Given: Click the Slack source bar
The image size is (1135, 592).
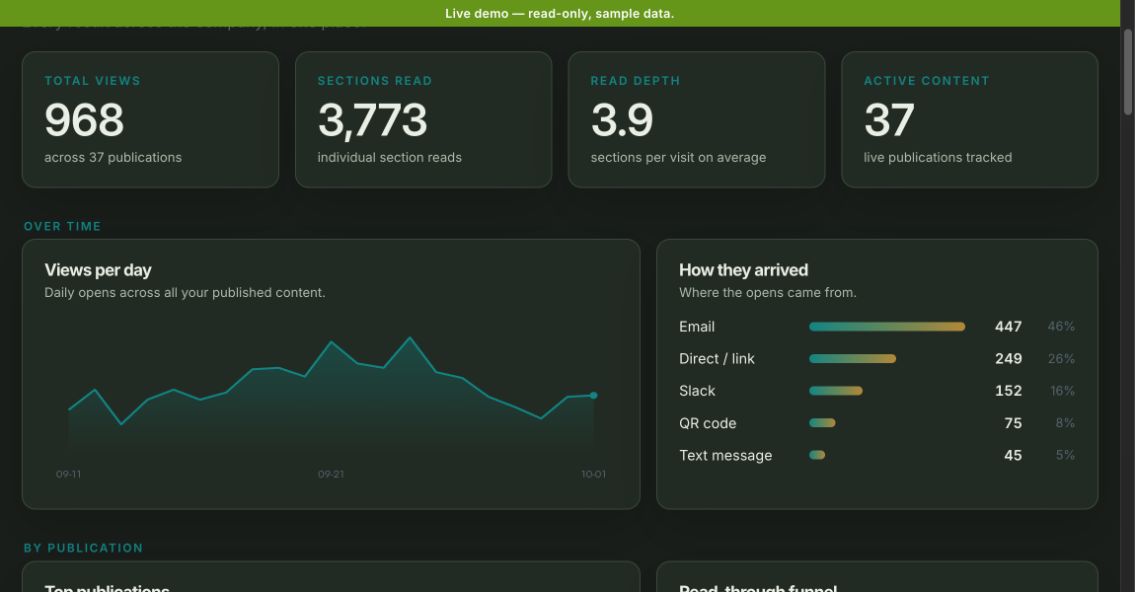Looking at the screenshot, I should click(835, 391).
